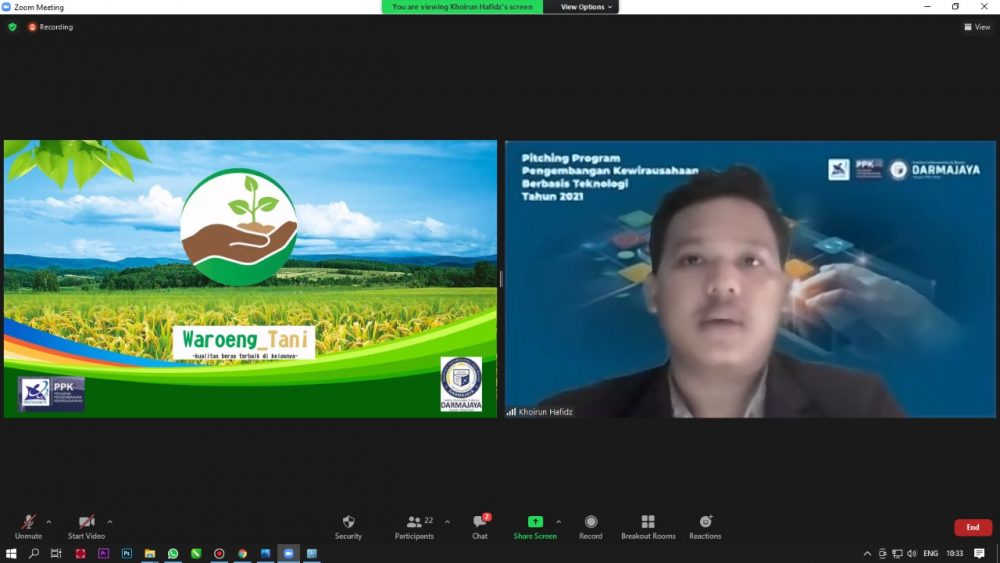This screenshot has height=563, width=1000.
Task: Open the clock showing 10:33
Action: [955, 553]
